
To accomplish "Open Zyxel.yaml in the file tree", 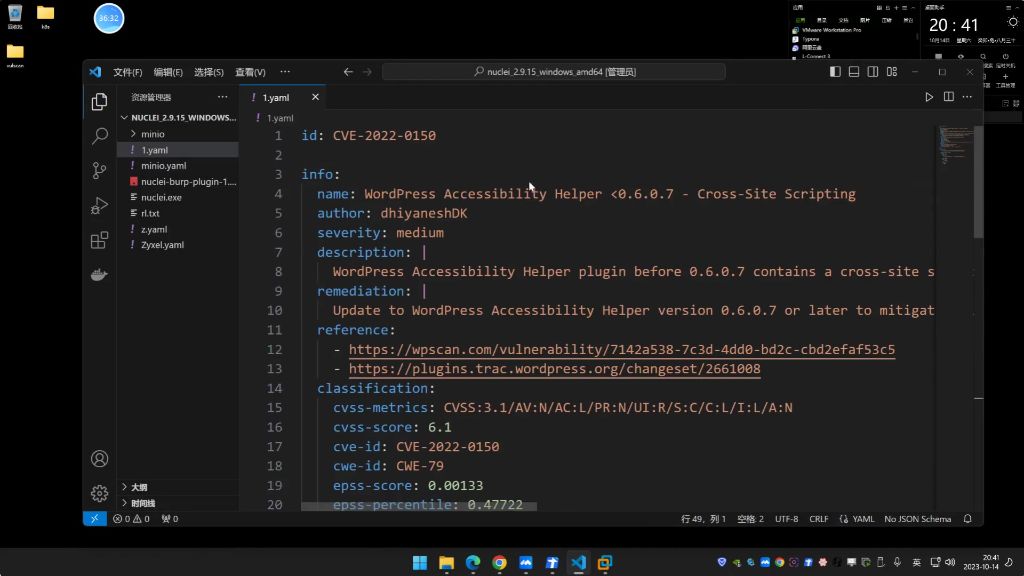I will click(x=178, y=245).
